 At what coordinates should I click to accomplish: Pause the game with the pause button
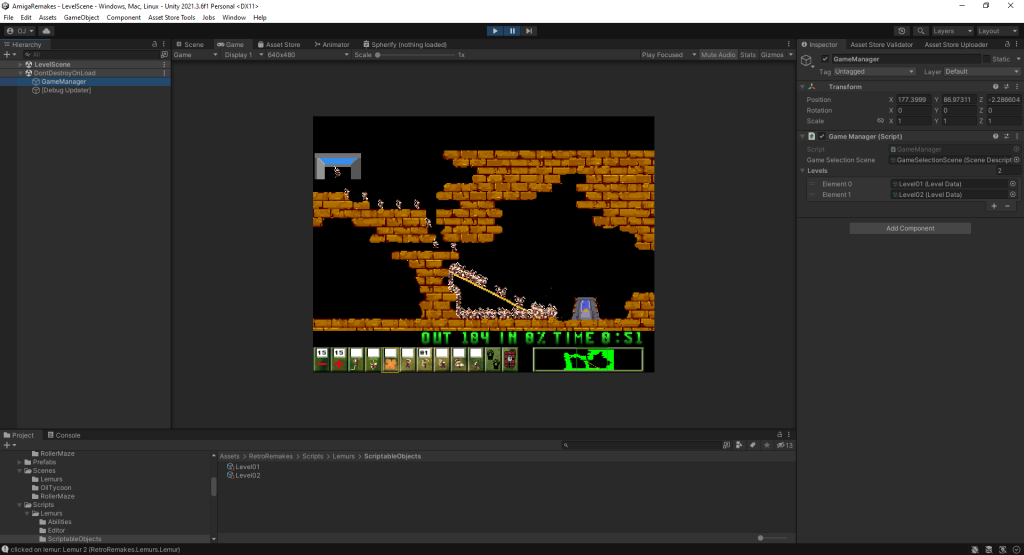(512, 31)
